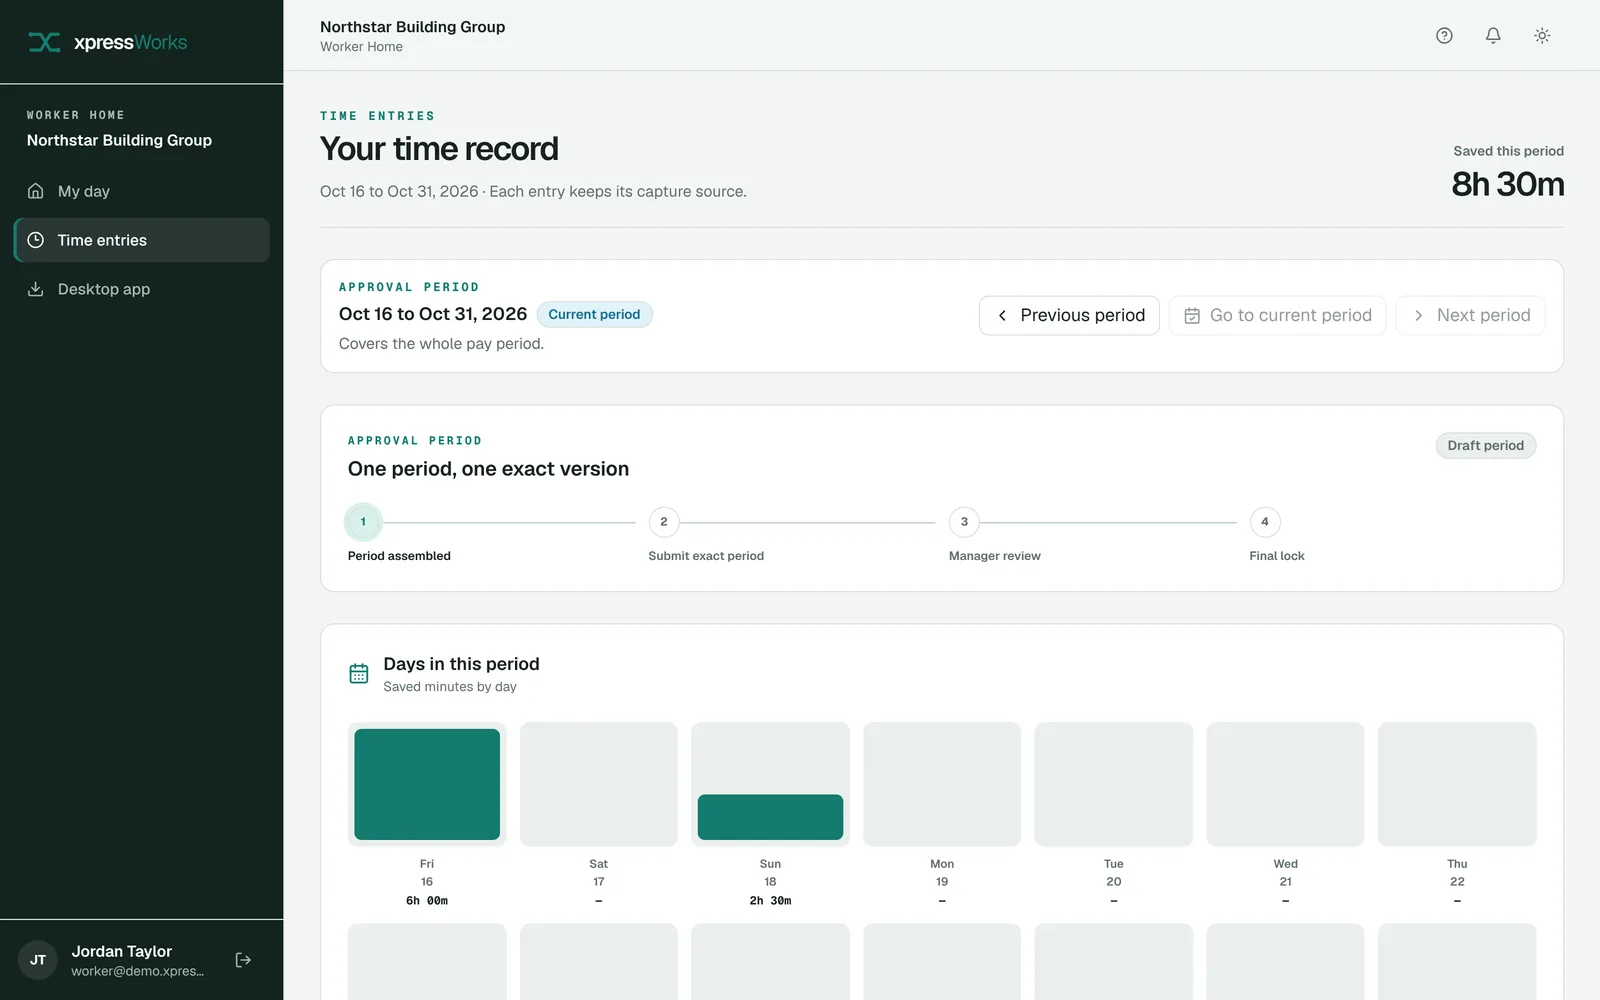Open the help question-mark icon
The height and width of the screenshot is (1000, 1600).
[1444, 35]
